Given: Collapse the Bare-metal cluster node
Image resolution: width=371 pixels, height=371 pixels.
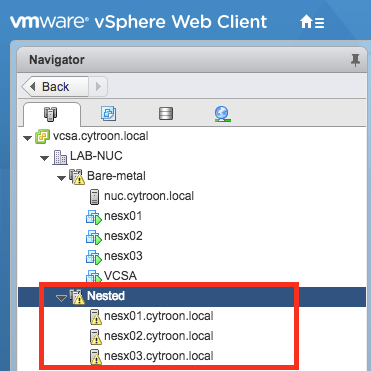Looking at the screenshot, I should point(61,178).
